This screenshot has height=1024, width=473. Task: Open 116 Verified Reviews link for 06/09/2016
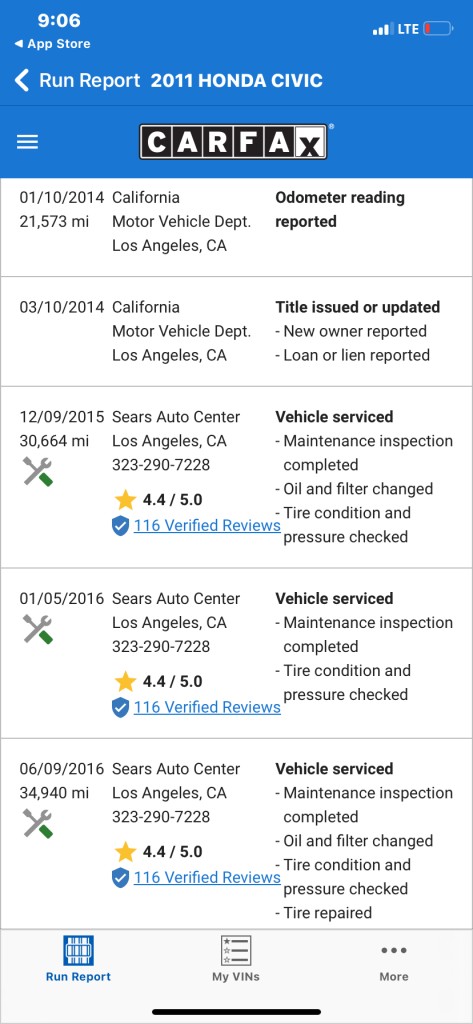pyautogui.click(x=207, y=878)
